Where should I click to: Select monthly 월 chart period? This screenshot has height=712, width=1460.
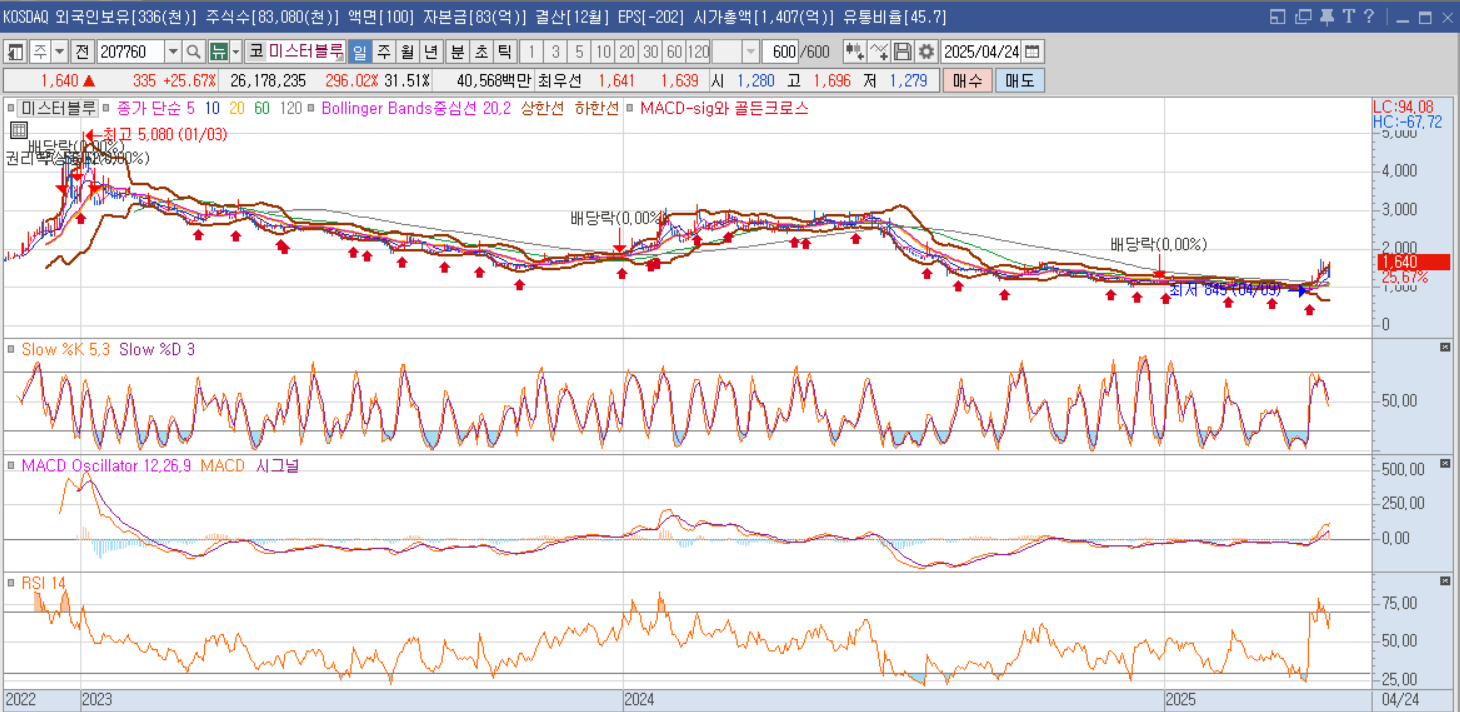[x=408, y=52]
